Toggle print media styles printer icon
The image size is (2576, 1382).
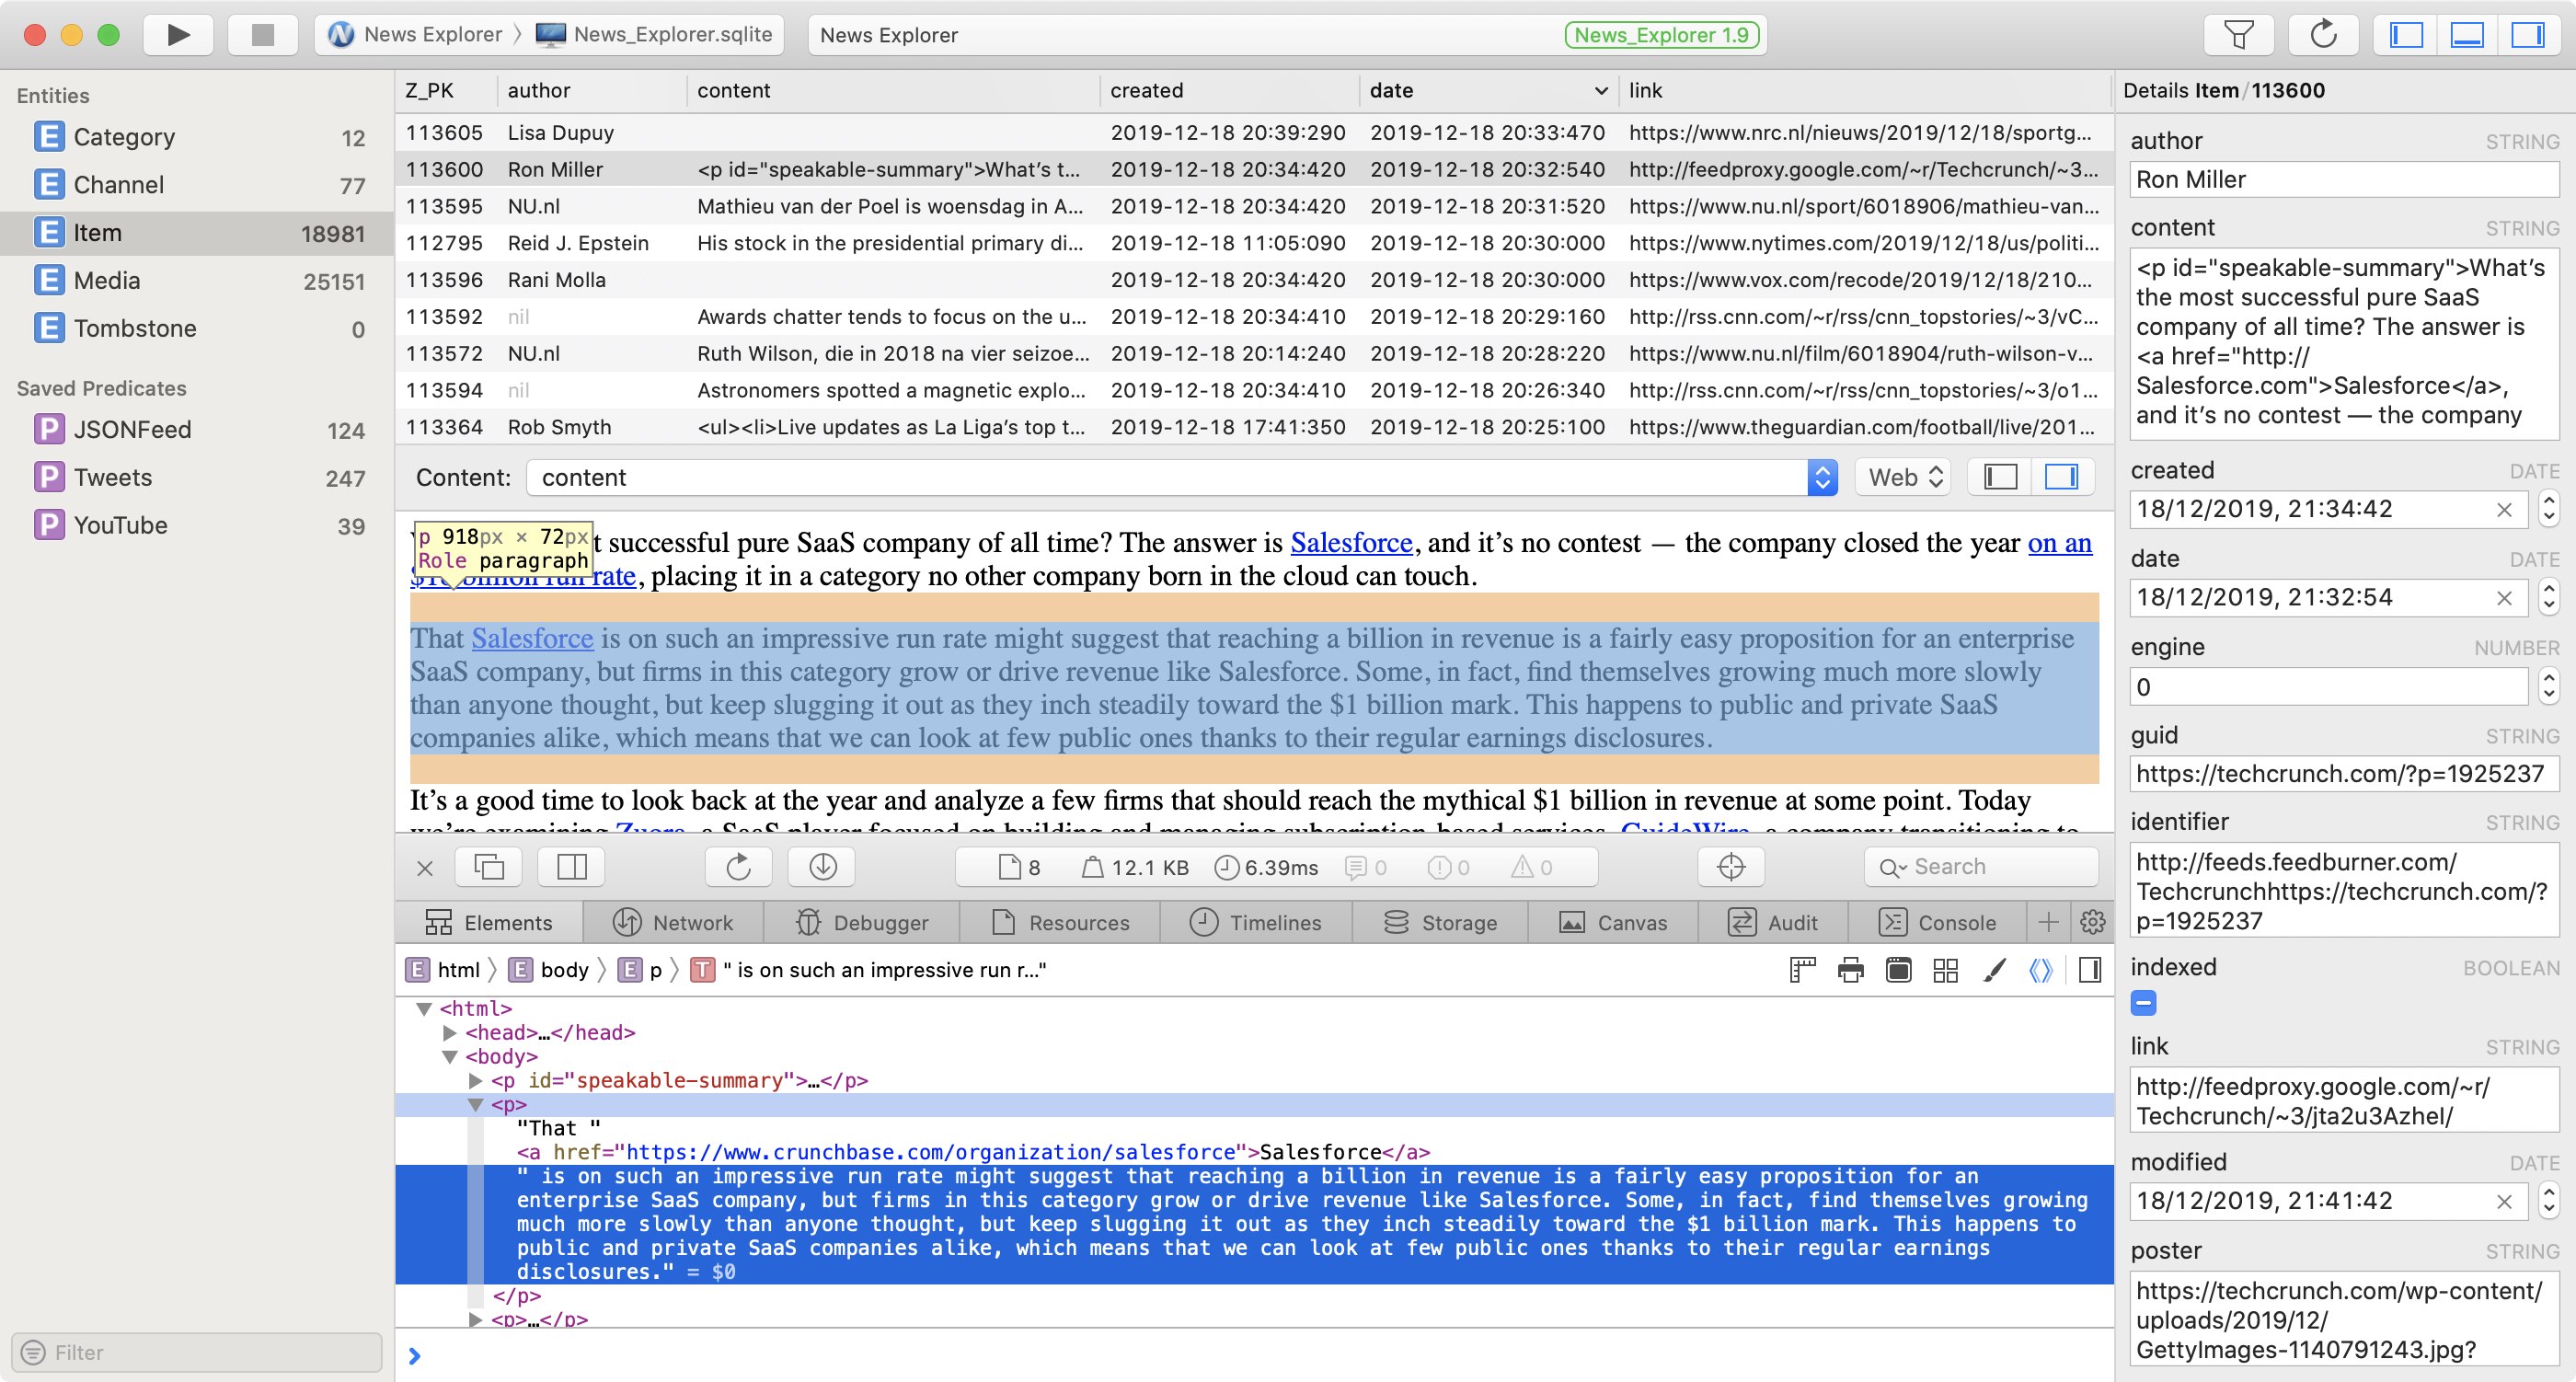pyautogui.click(x=1850, y=970)
